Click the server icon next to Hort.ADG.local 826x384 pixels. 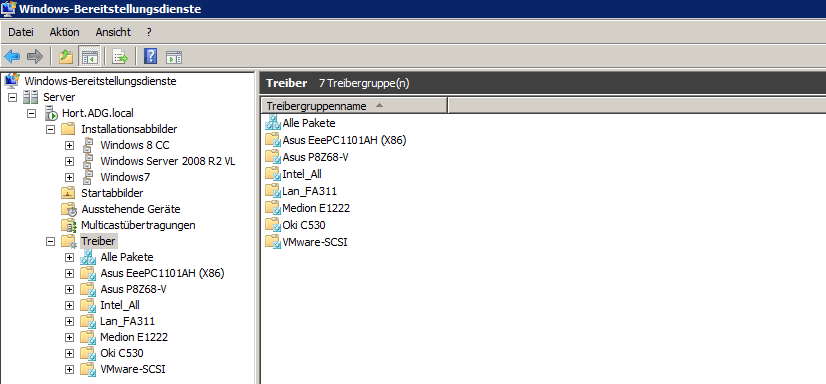[x=51, y=113]
